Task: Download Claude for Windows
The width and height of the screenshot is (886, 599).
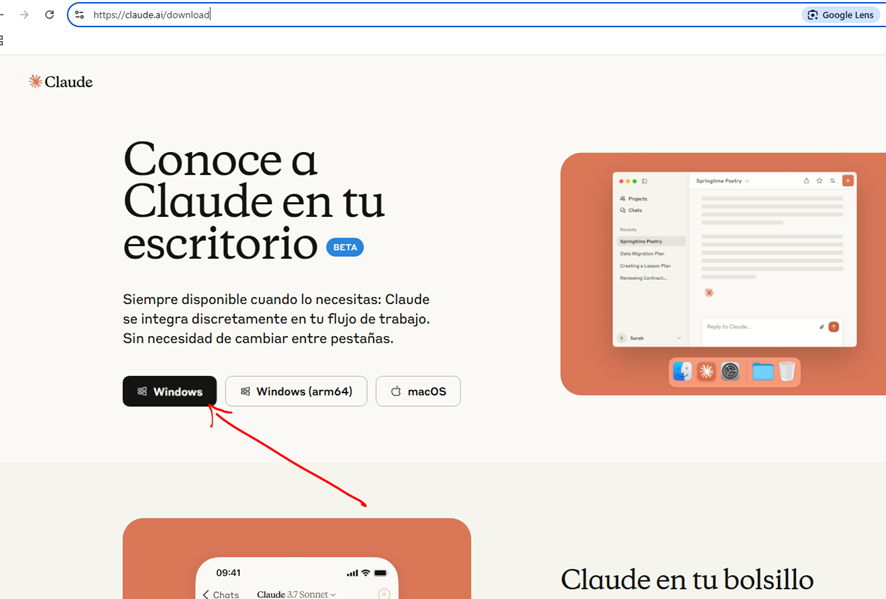Action: tap(169, 392)
